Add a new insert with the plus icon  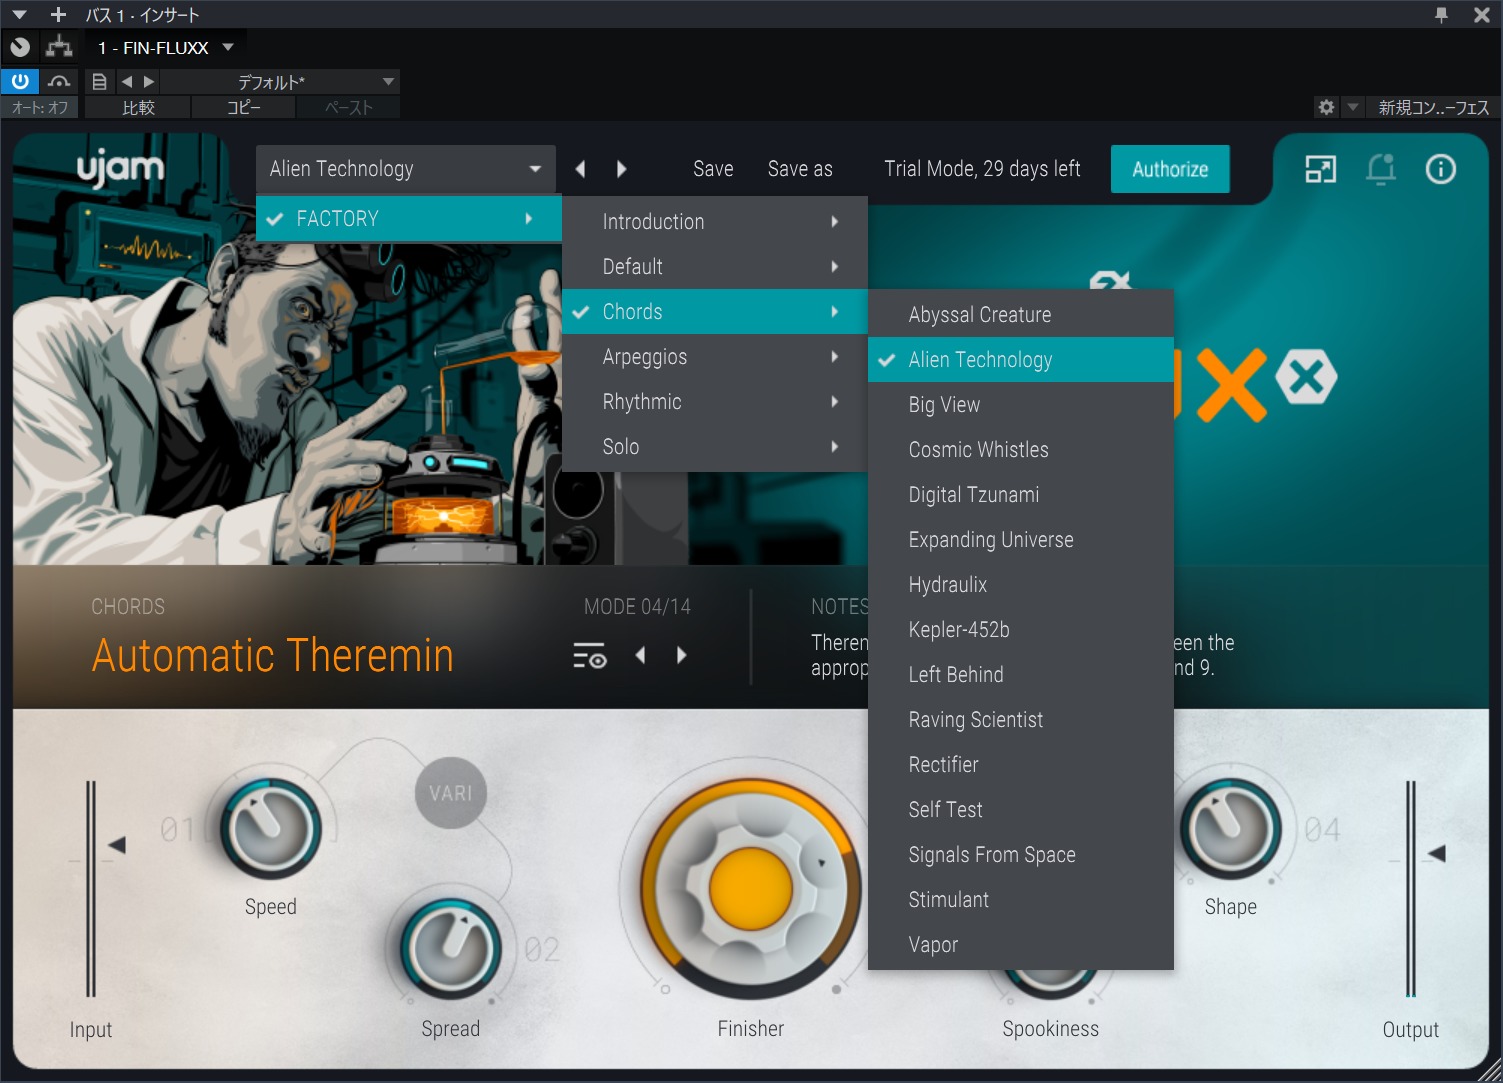[58, 14]
